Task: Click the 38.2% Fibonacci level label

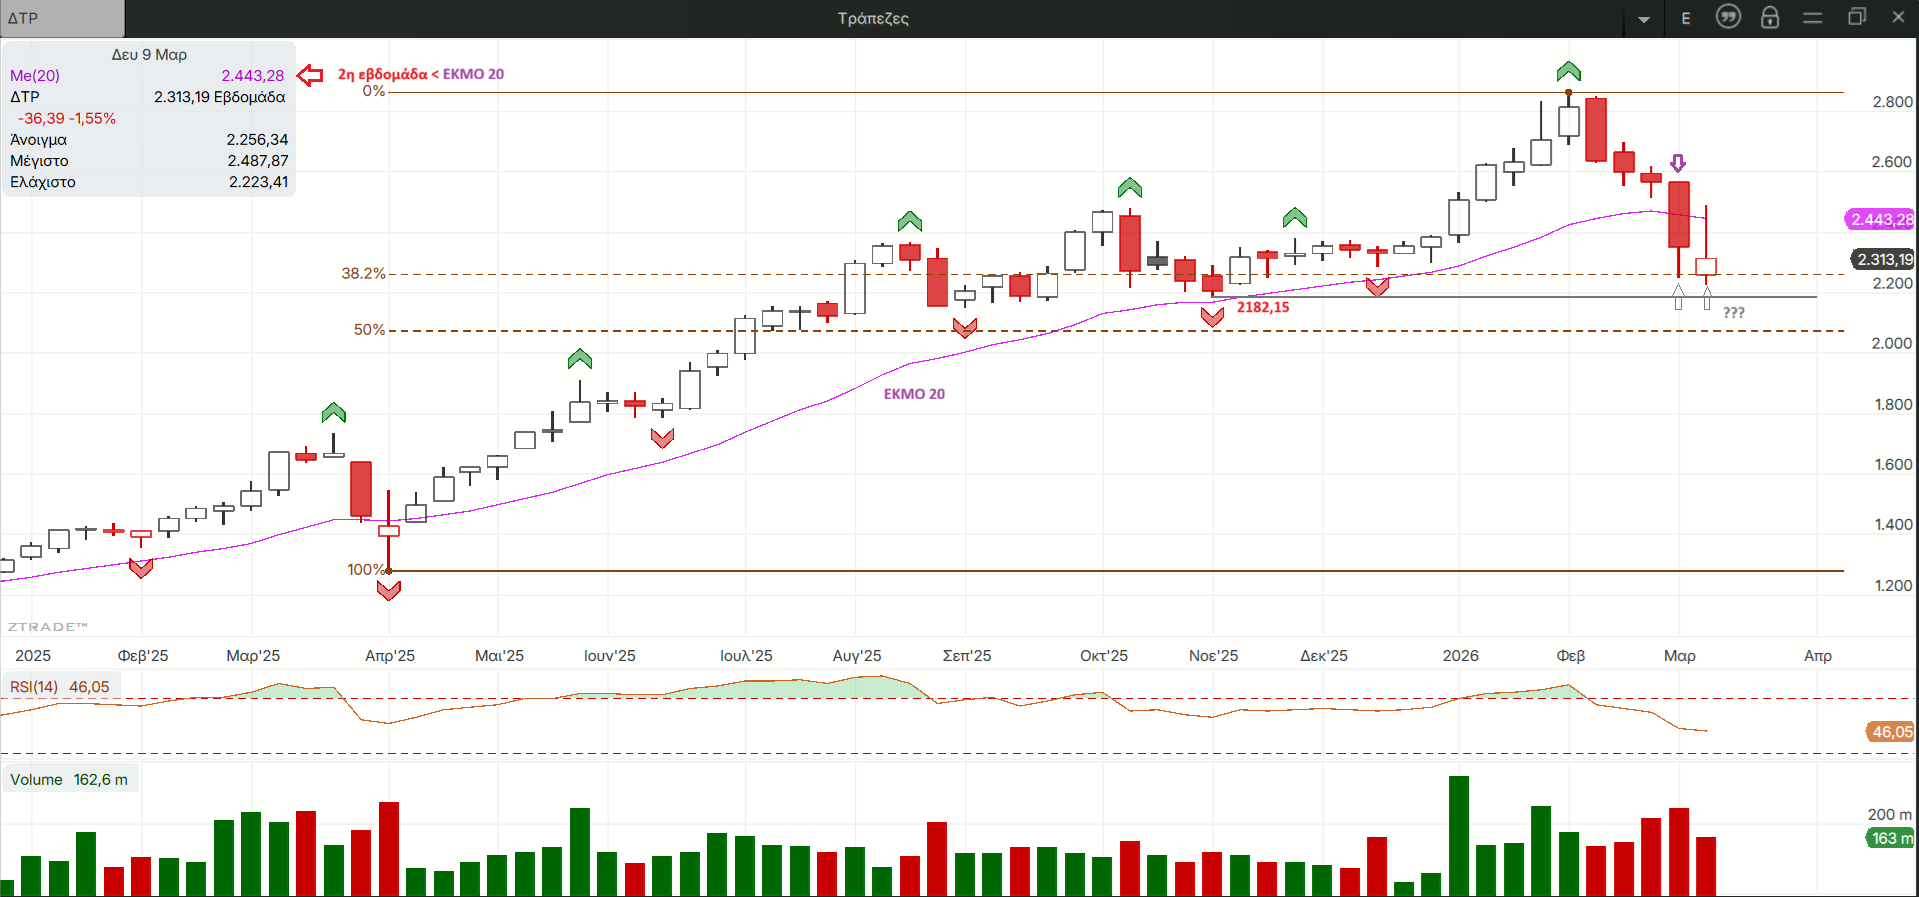Action: pyautogui.click(x=363, y=274)
